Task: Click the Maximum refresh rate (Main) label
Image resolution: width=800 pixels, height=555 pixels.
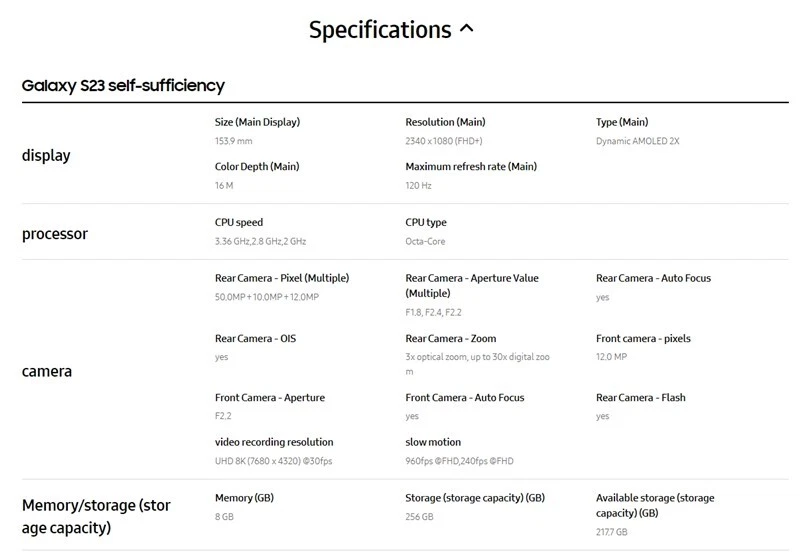Action: pos(471,166)
